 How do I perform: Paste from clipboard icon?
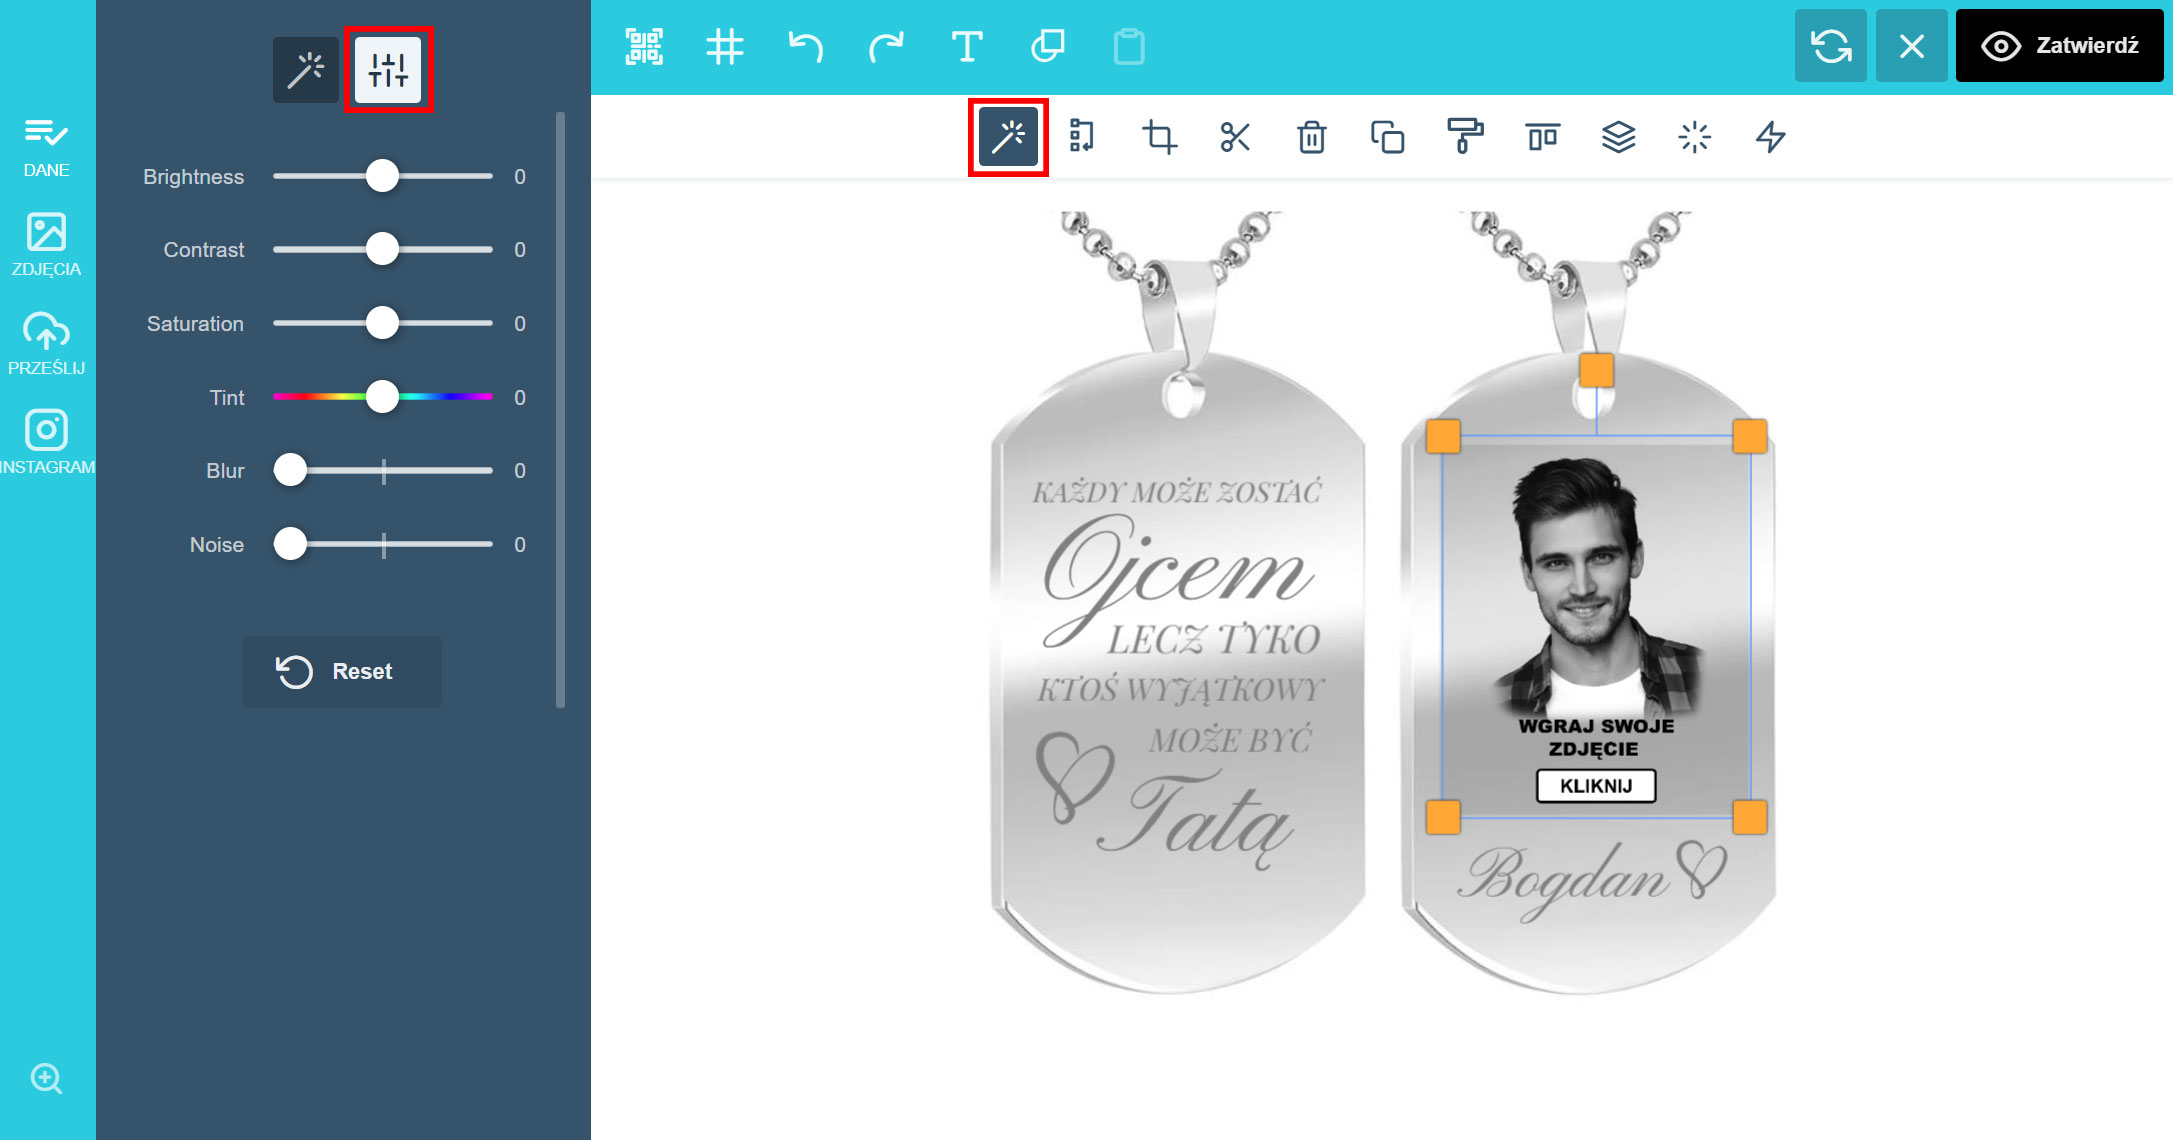point(1129,47)
